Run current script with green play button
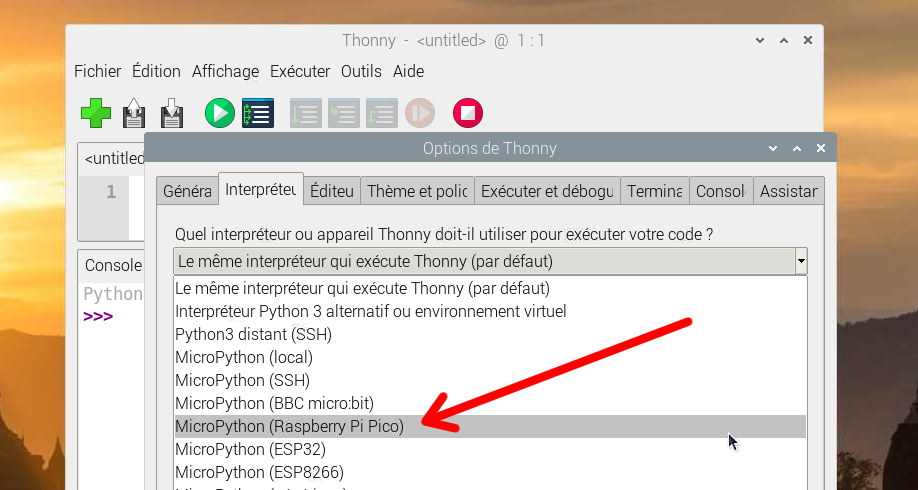The image size is (918, 490). click(x=220, y=113)
